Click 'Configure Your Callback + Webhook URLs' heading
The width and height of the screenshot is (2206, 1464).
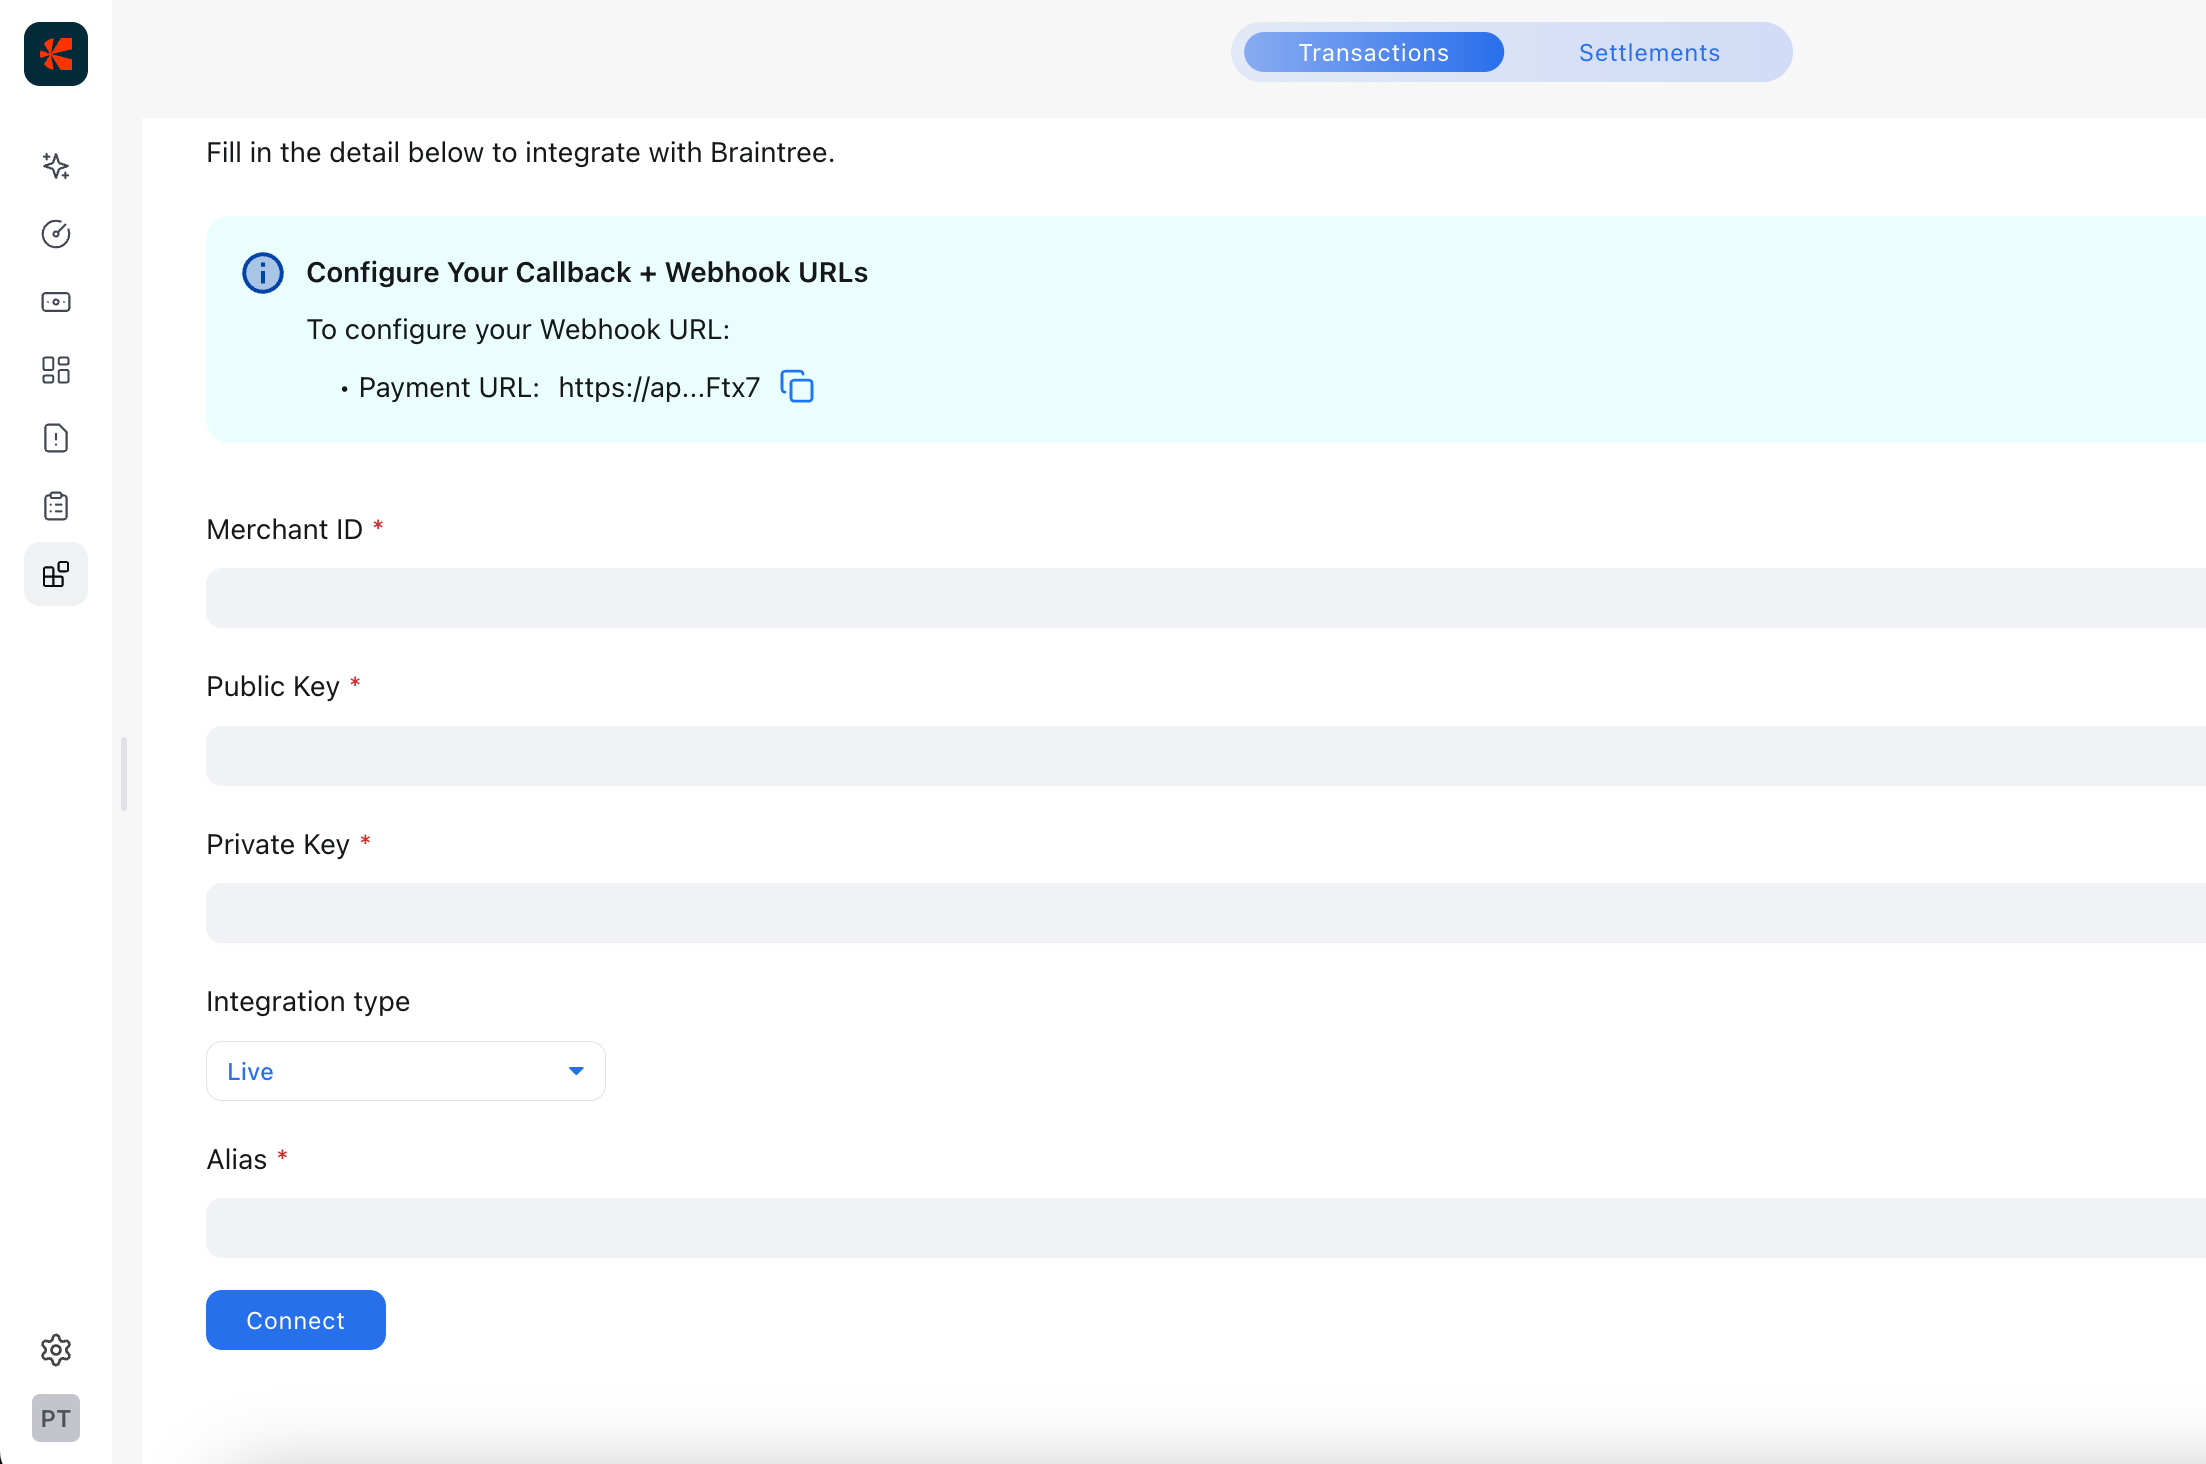tap(587, 272)
